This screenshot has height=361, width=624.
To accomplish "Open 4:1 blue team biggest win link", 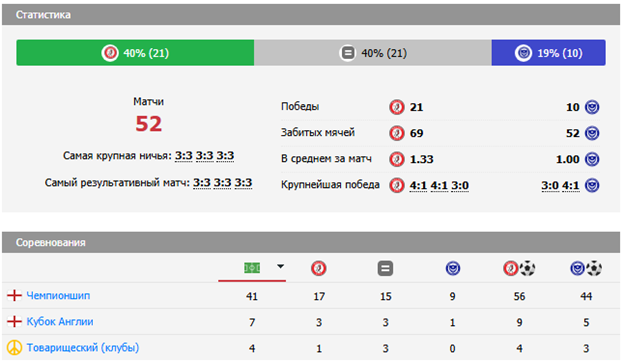I will pyautogui.click(x=571, y=185).
